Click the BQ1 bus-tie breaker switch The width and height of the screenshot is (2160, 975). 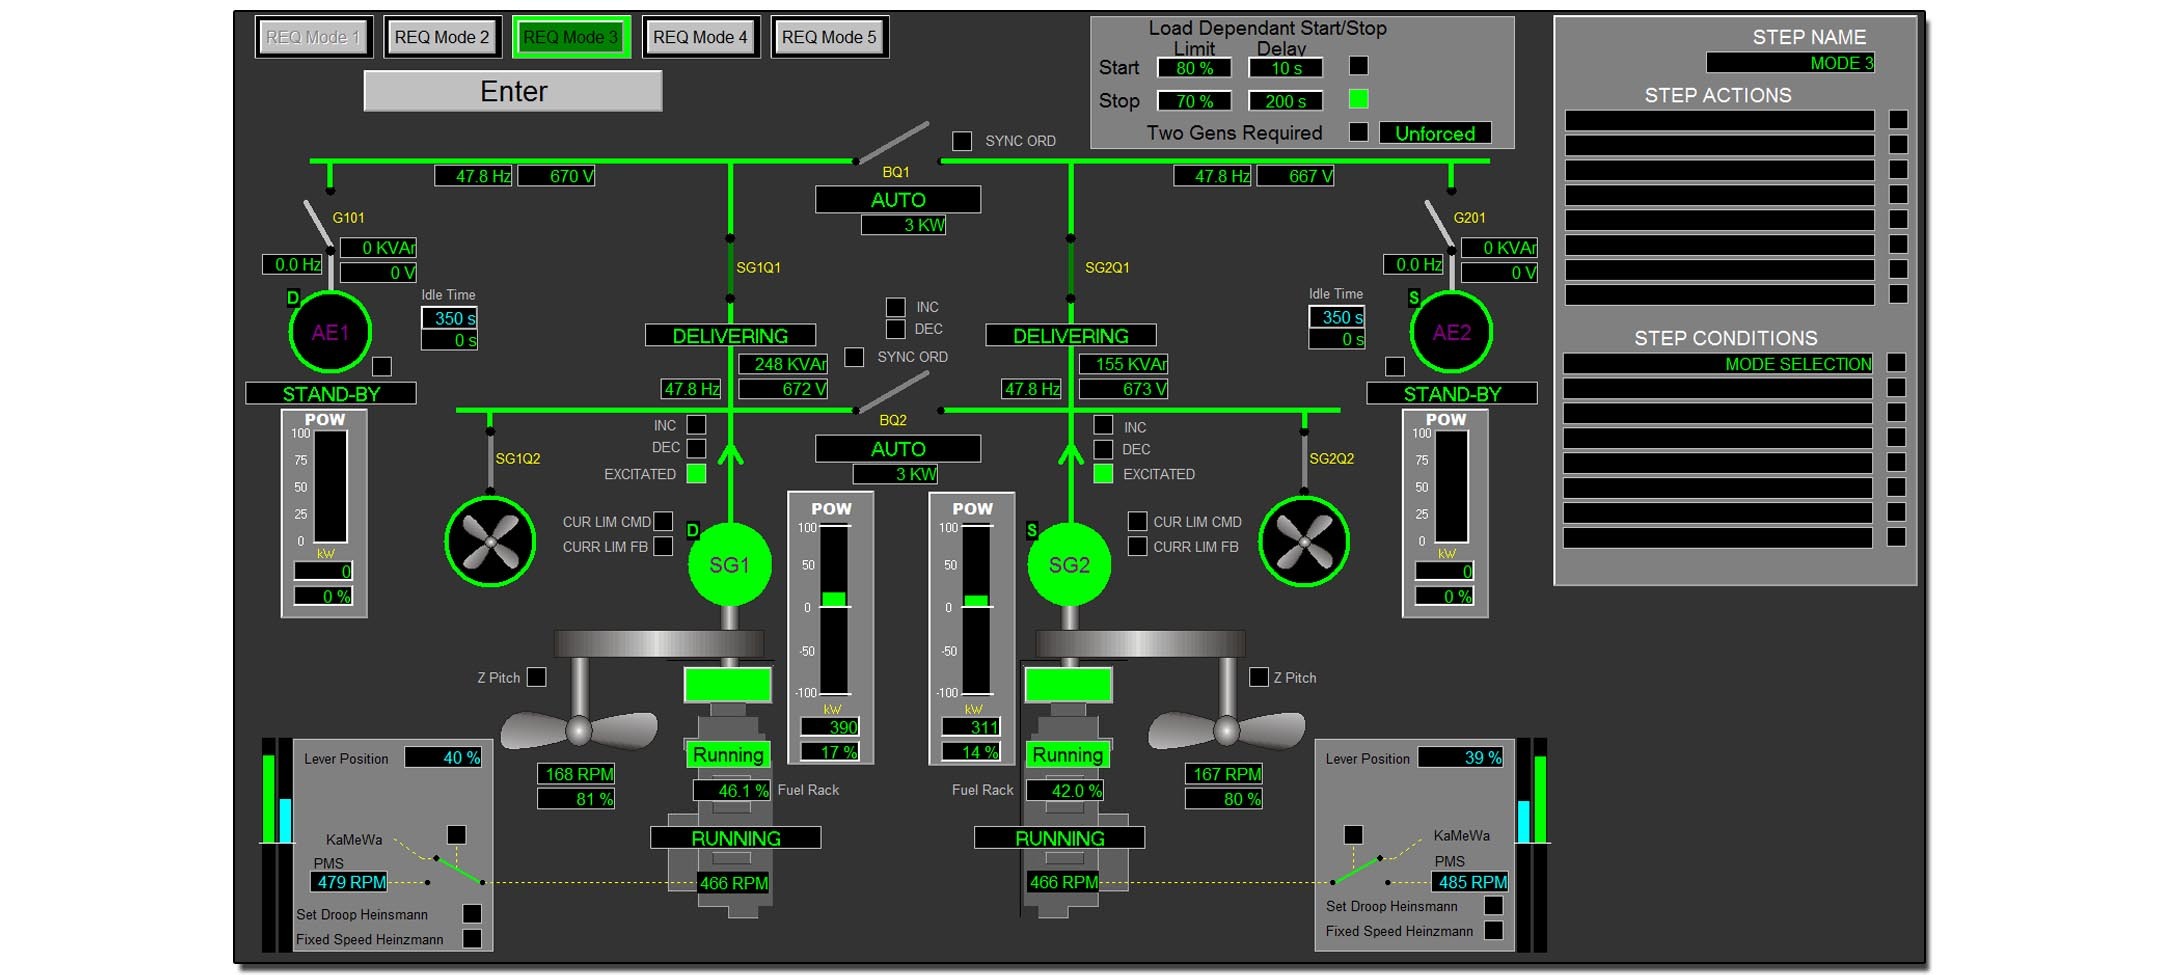pyautogui.click(x=895, y=144)
